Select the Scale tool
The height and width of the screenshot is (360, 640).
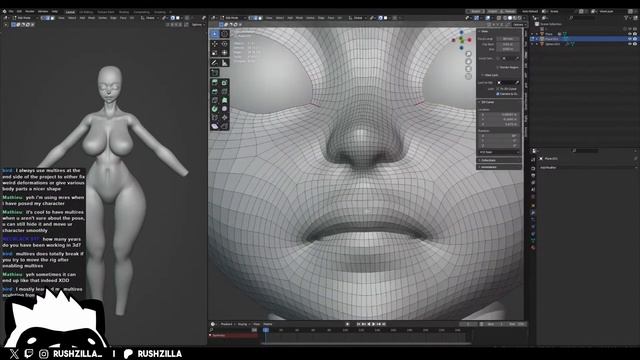(x=215, y=53)
